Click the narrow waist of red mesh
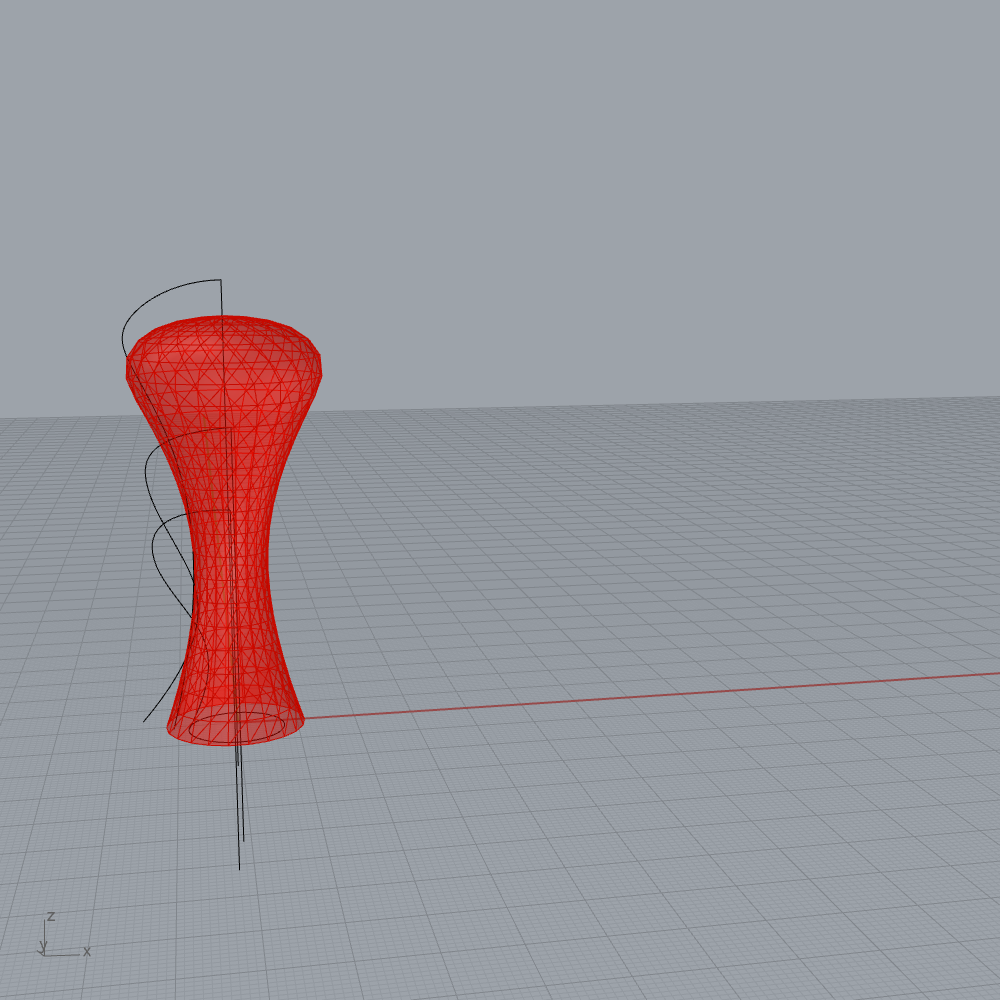 pyautogui.click(x=232, y=560)
